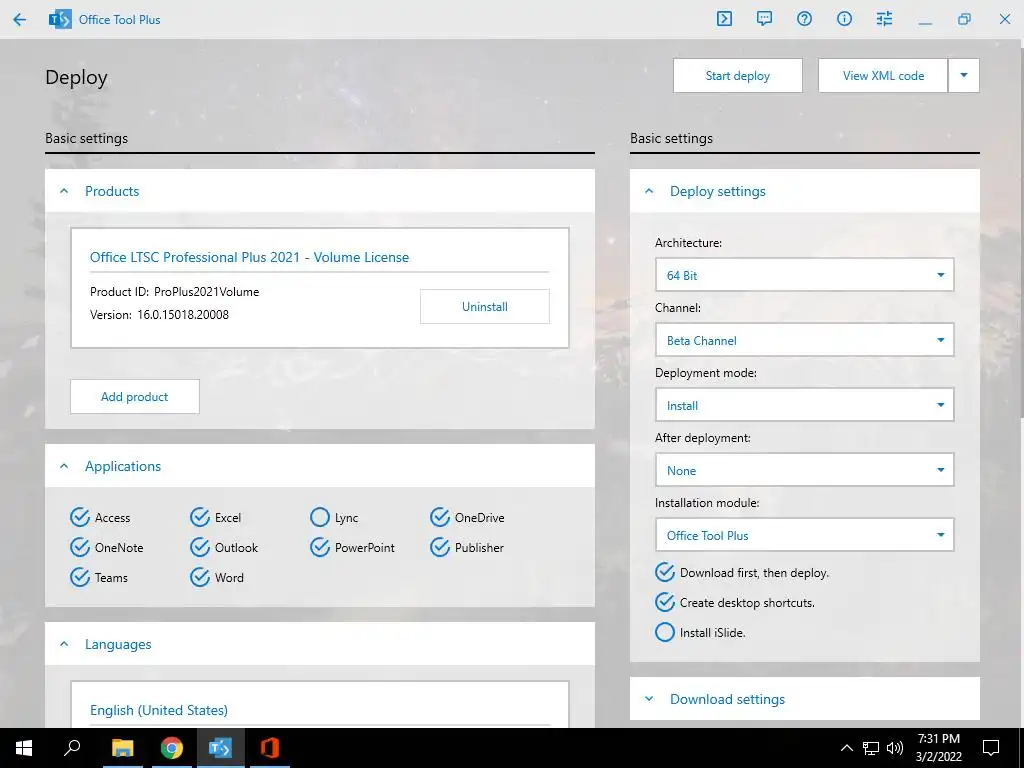Open the volume speaker tray icon
The image size is (1024, 768).
click(x=895, y=748)
